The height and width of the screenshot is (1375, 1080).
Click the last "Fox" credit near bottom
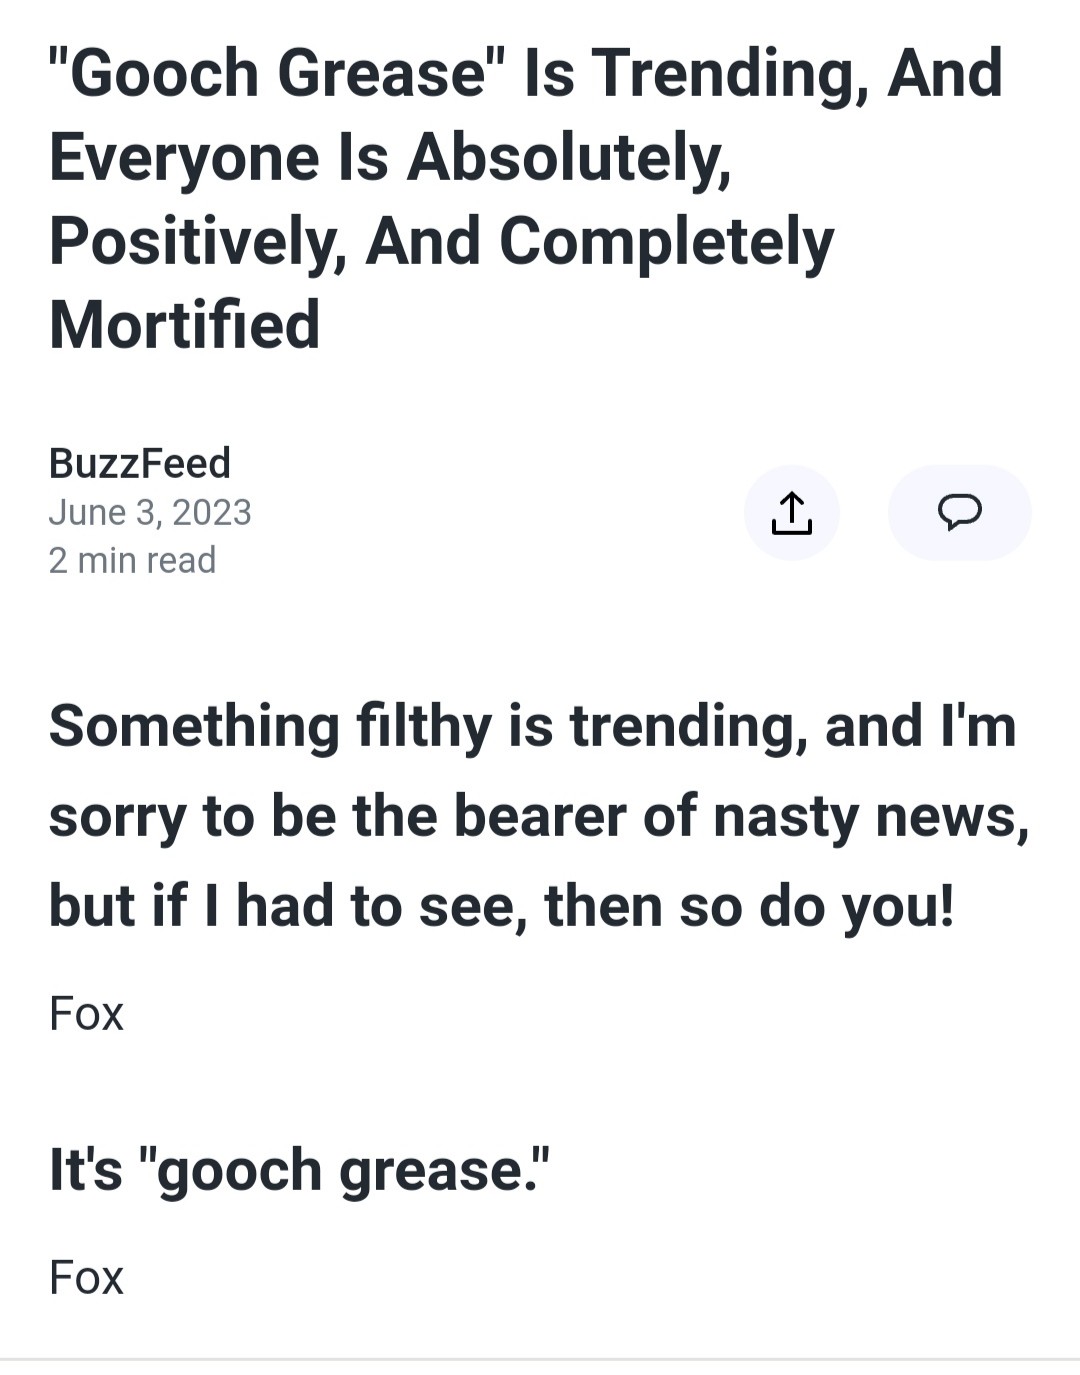click(x=86, y=1278)
